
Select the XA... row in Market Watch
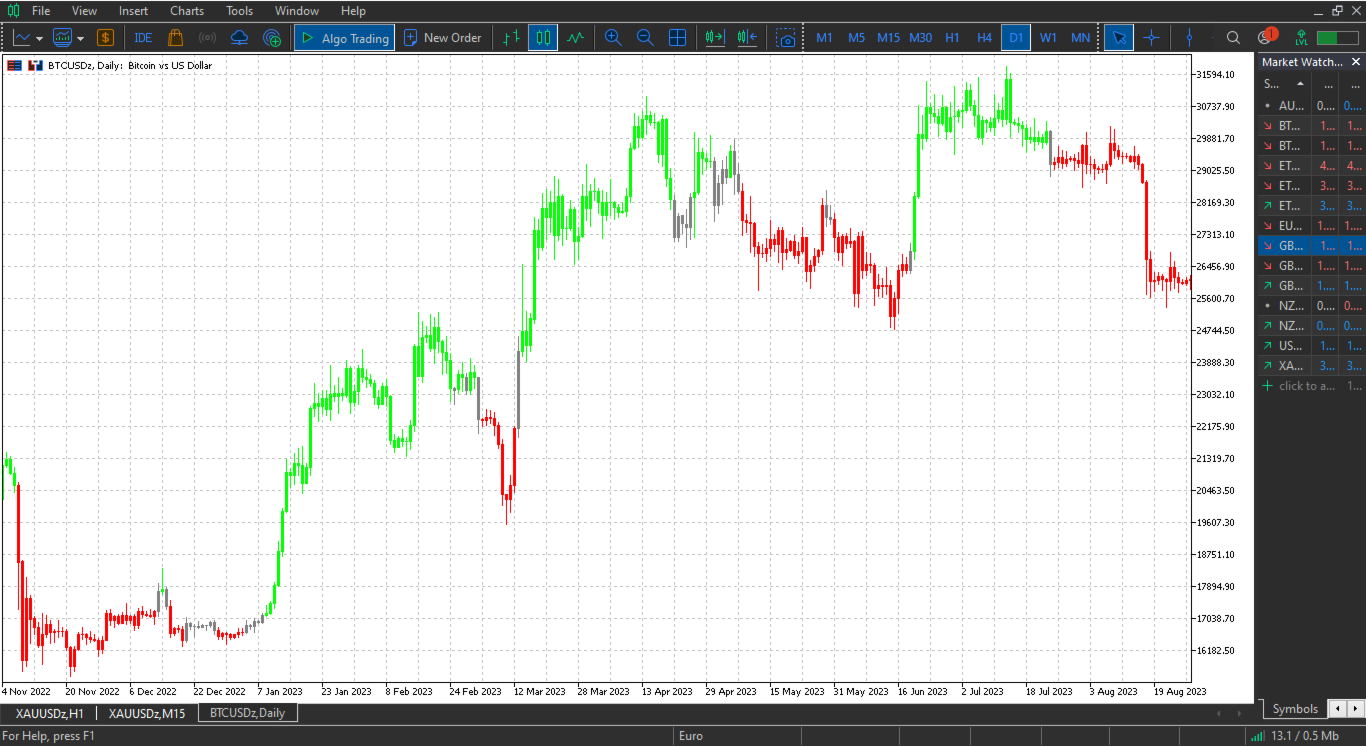click(x=1310, y=365)
